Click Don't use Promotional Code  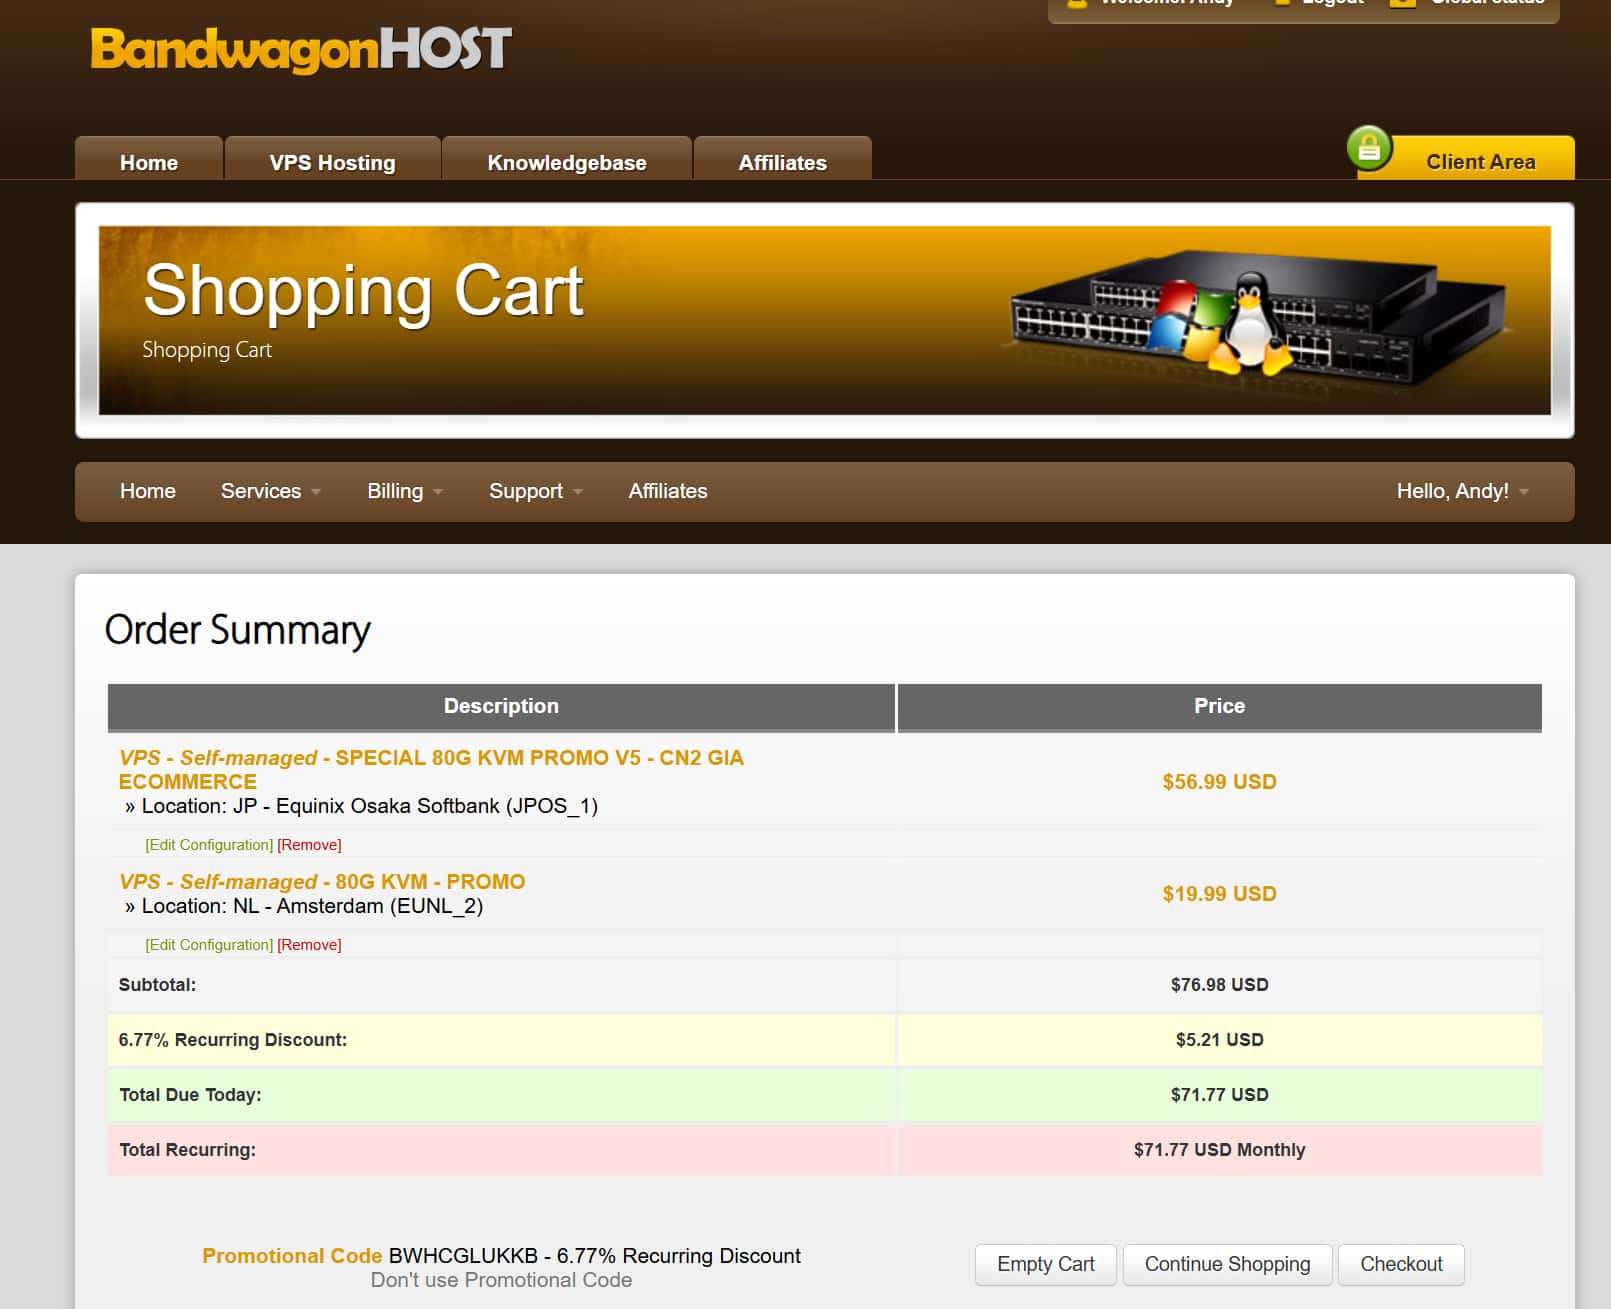click(x=501, y=1280)
